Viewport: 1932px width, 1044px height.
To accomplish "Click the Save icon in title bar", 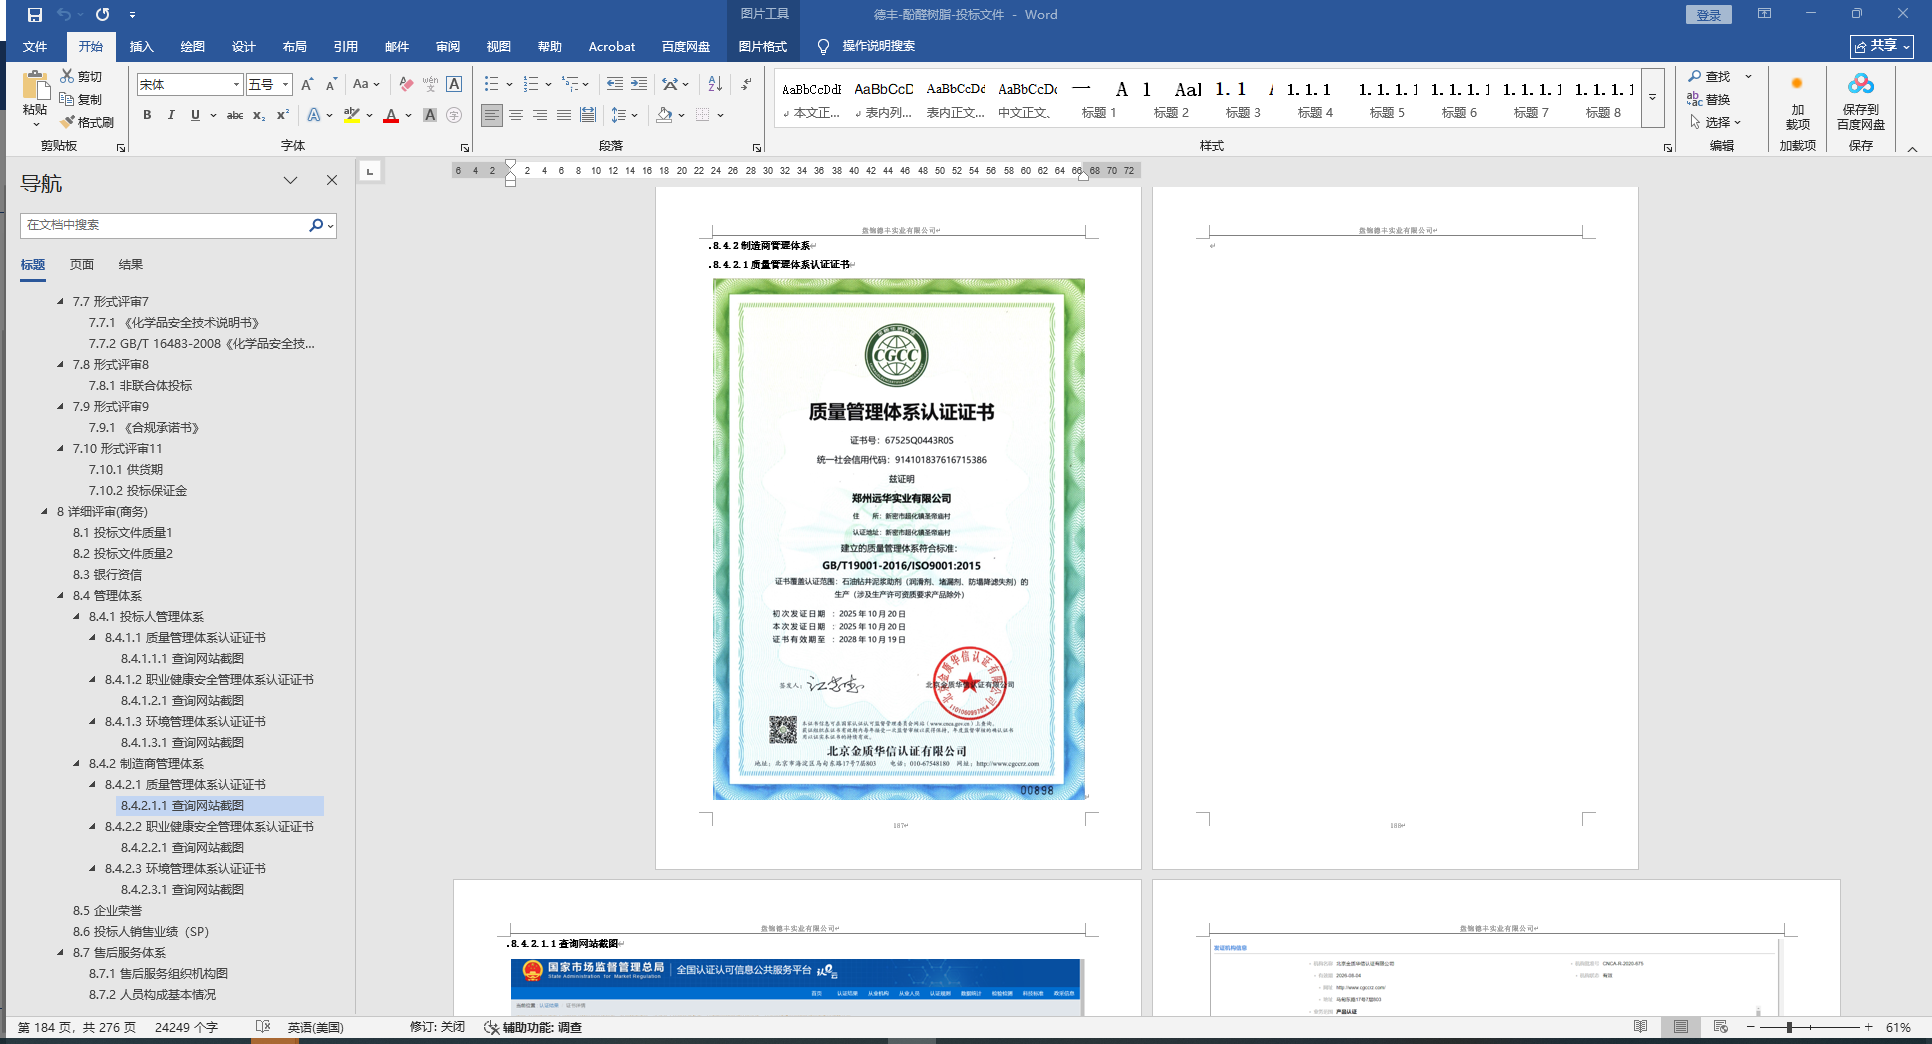I will [35, 15].
